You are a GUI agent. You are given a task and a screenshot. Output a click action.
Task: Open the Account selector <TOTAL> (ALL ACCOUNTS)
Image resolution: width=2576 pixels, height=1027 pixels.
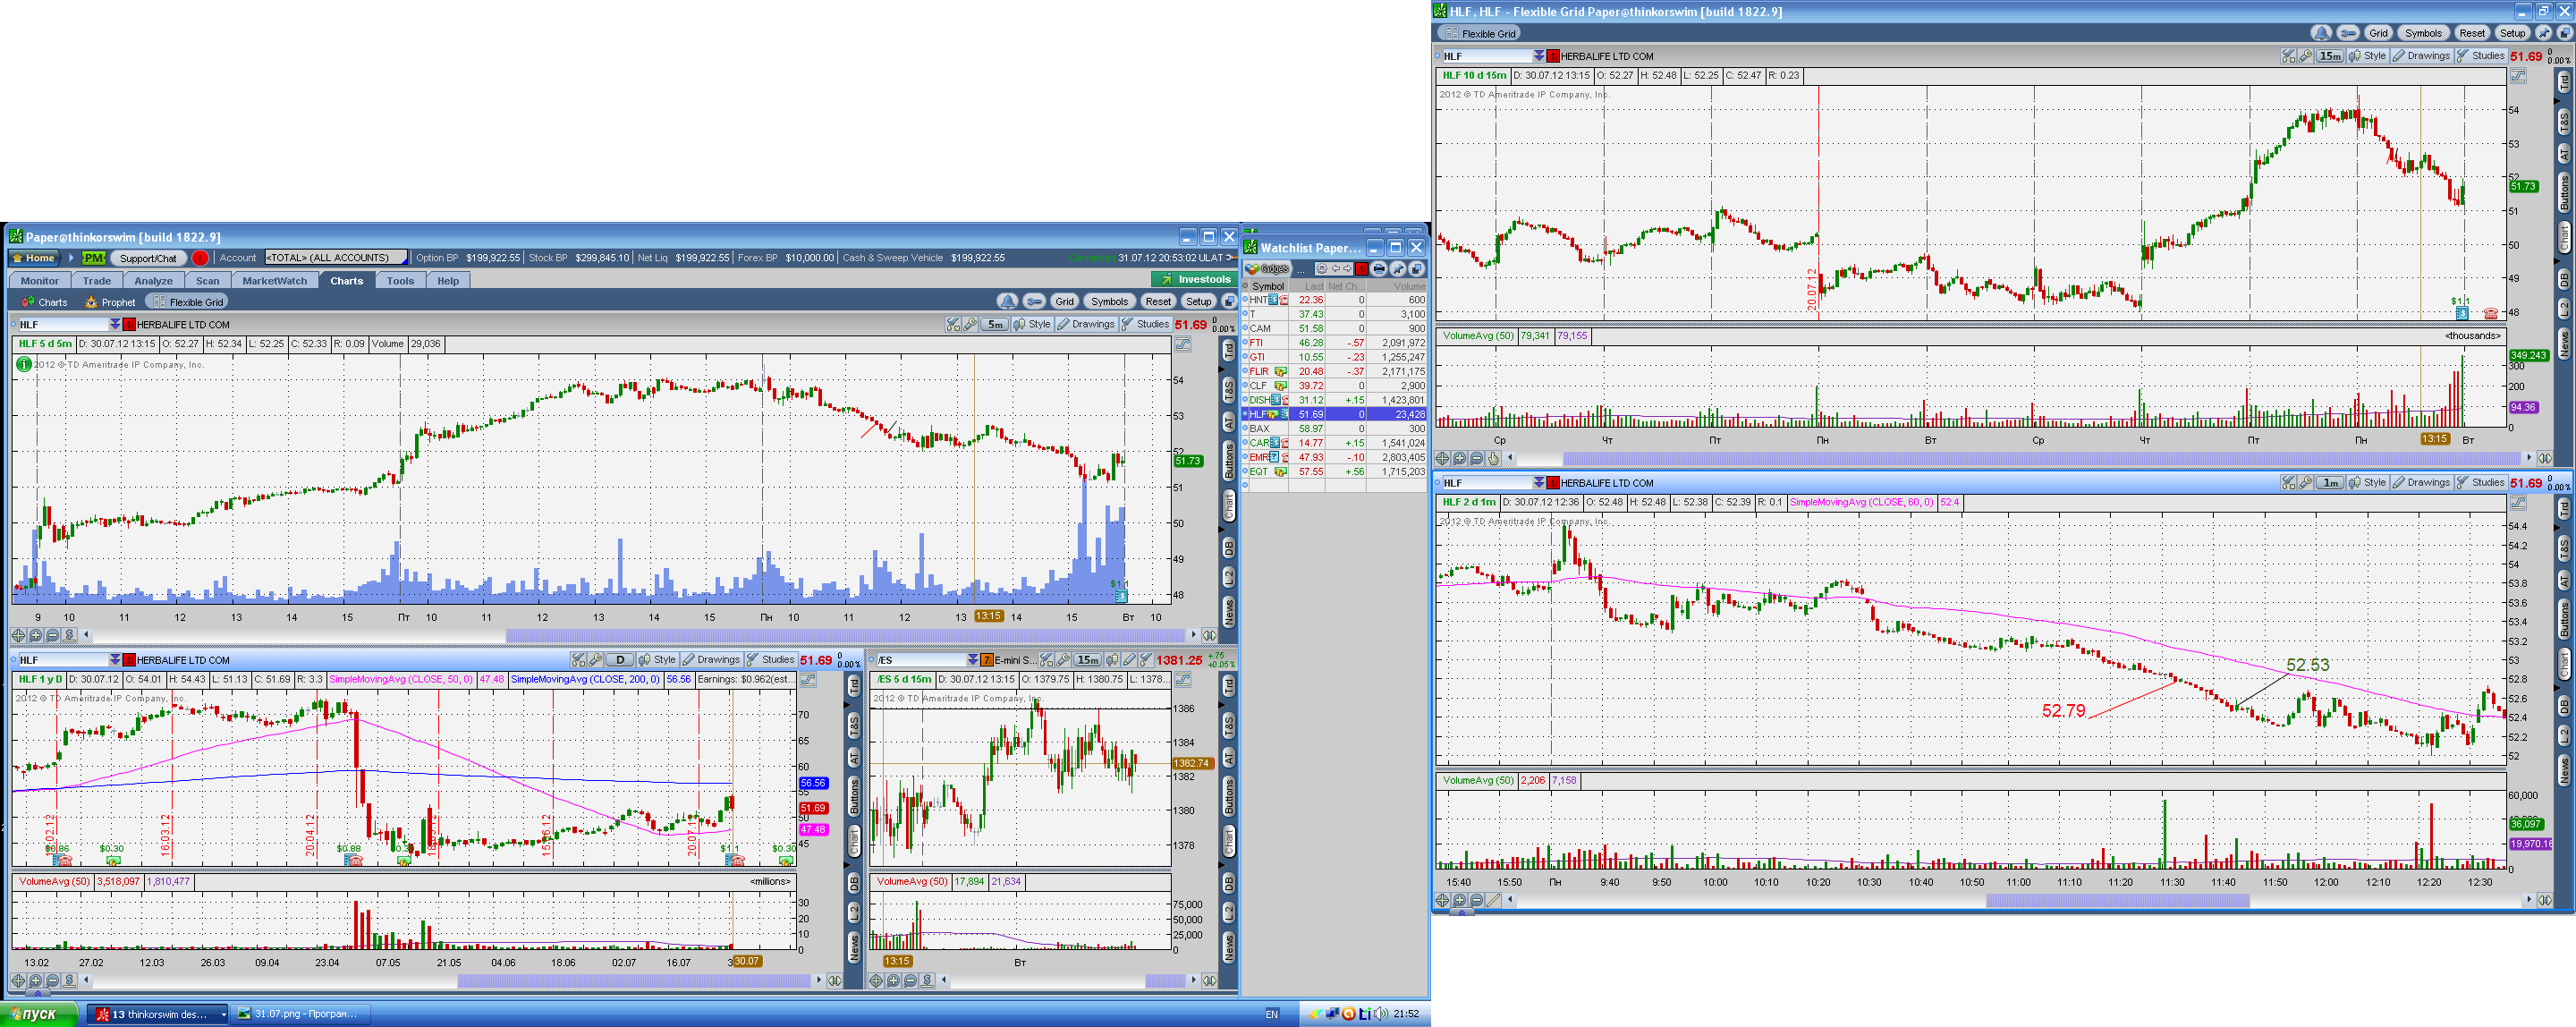(x=336, y=258)
